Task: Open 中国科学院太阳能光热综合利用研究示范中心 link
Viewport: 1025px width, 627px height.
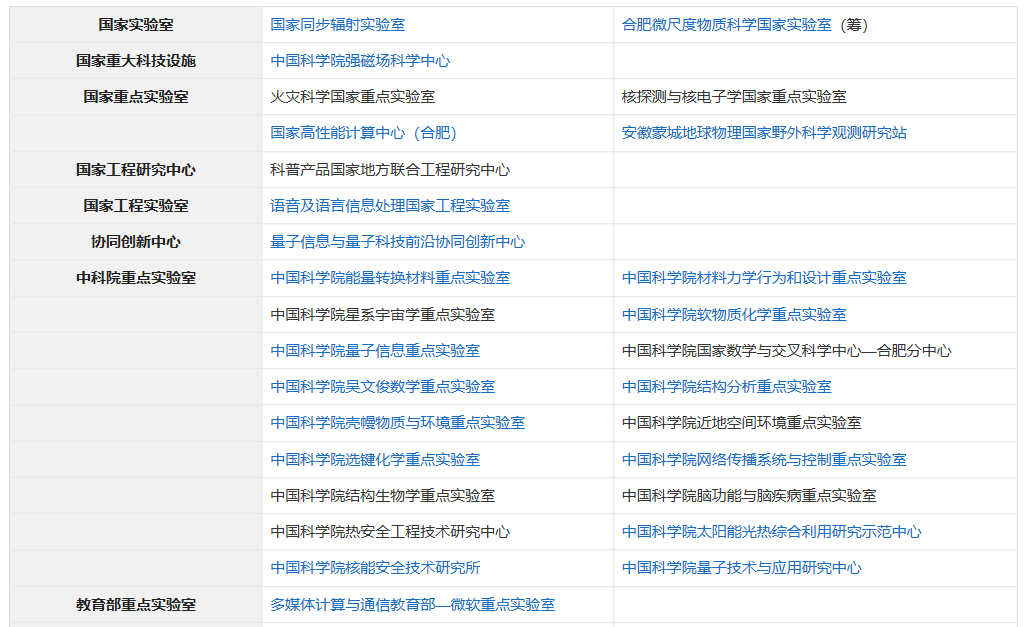Action: [x=771, y=531]
